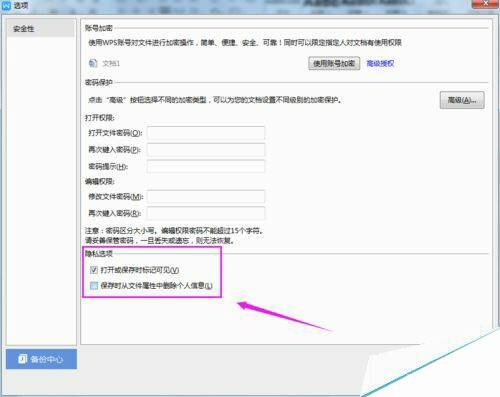The width and height of the screenshot is (500, 397).
Task: Click the WPS icon in title bar
Action: (6, 5)
